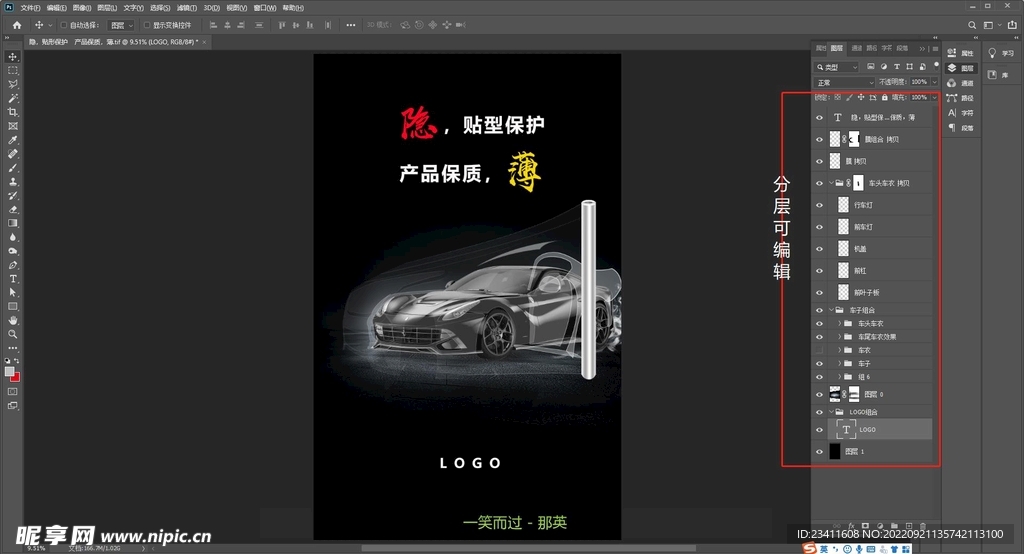
Task: Collapse the 车子组合 group
Action: 831,310
